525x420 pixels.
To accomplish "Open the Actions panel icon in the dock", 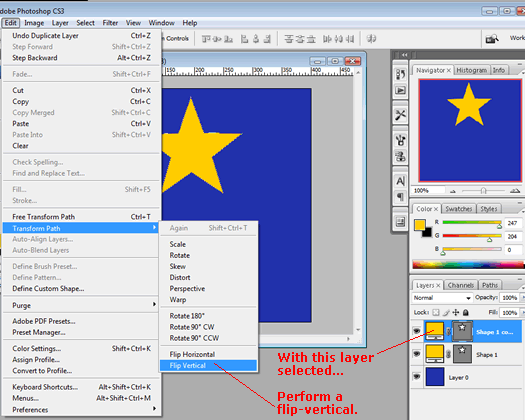I will pyautogui.click(x=400, y=90).
